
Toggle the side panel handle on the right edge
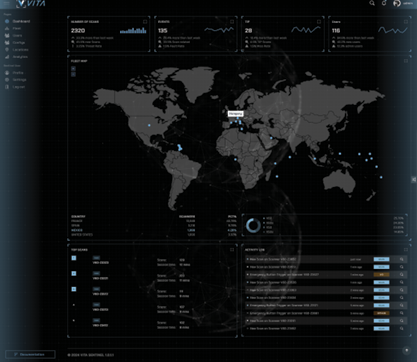click(x=414, y=179)
